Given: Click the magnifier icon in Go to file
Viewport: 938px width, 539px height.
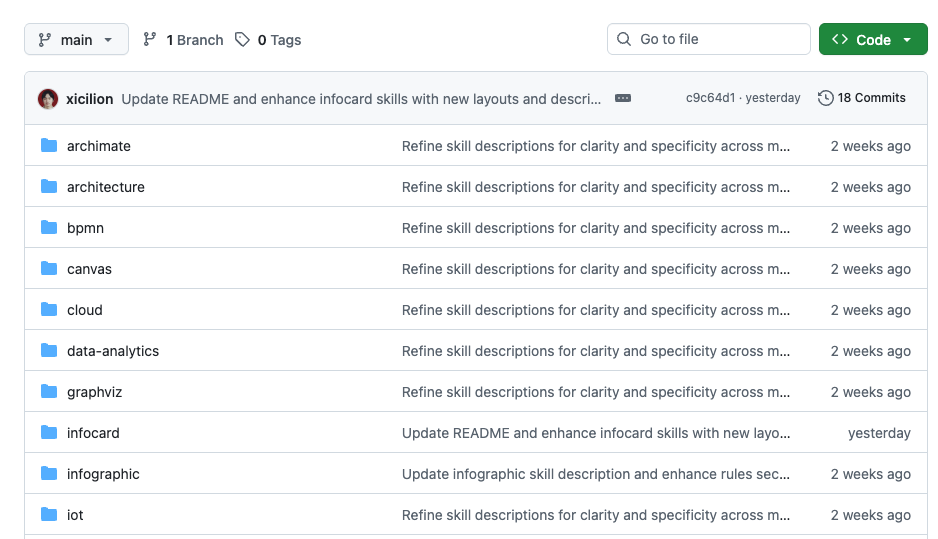Looking at the screenshot, I should click(x=624, y=39).
